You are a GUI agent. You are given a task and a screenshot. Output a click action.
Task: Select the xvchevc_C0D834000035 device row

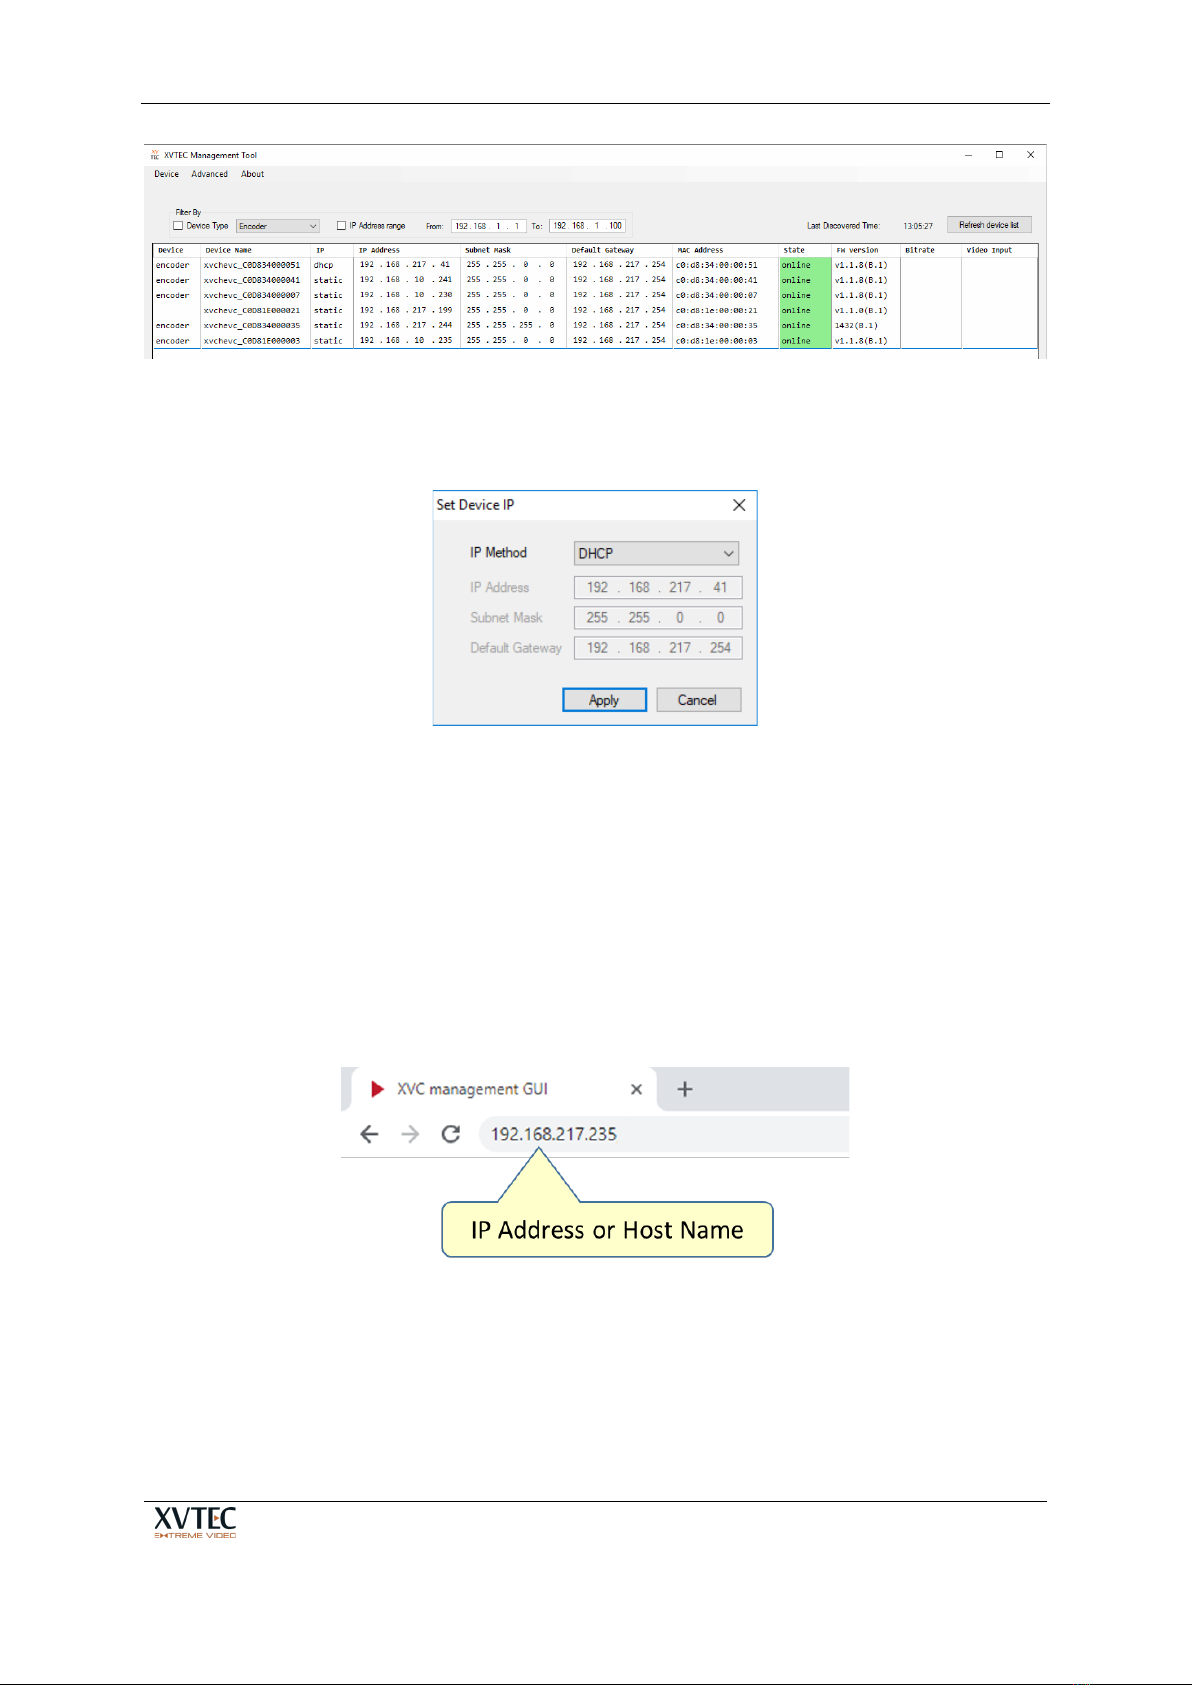tap(595, 325)
